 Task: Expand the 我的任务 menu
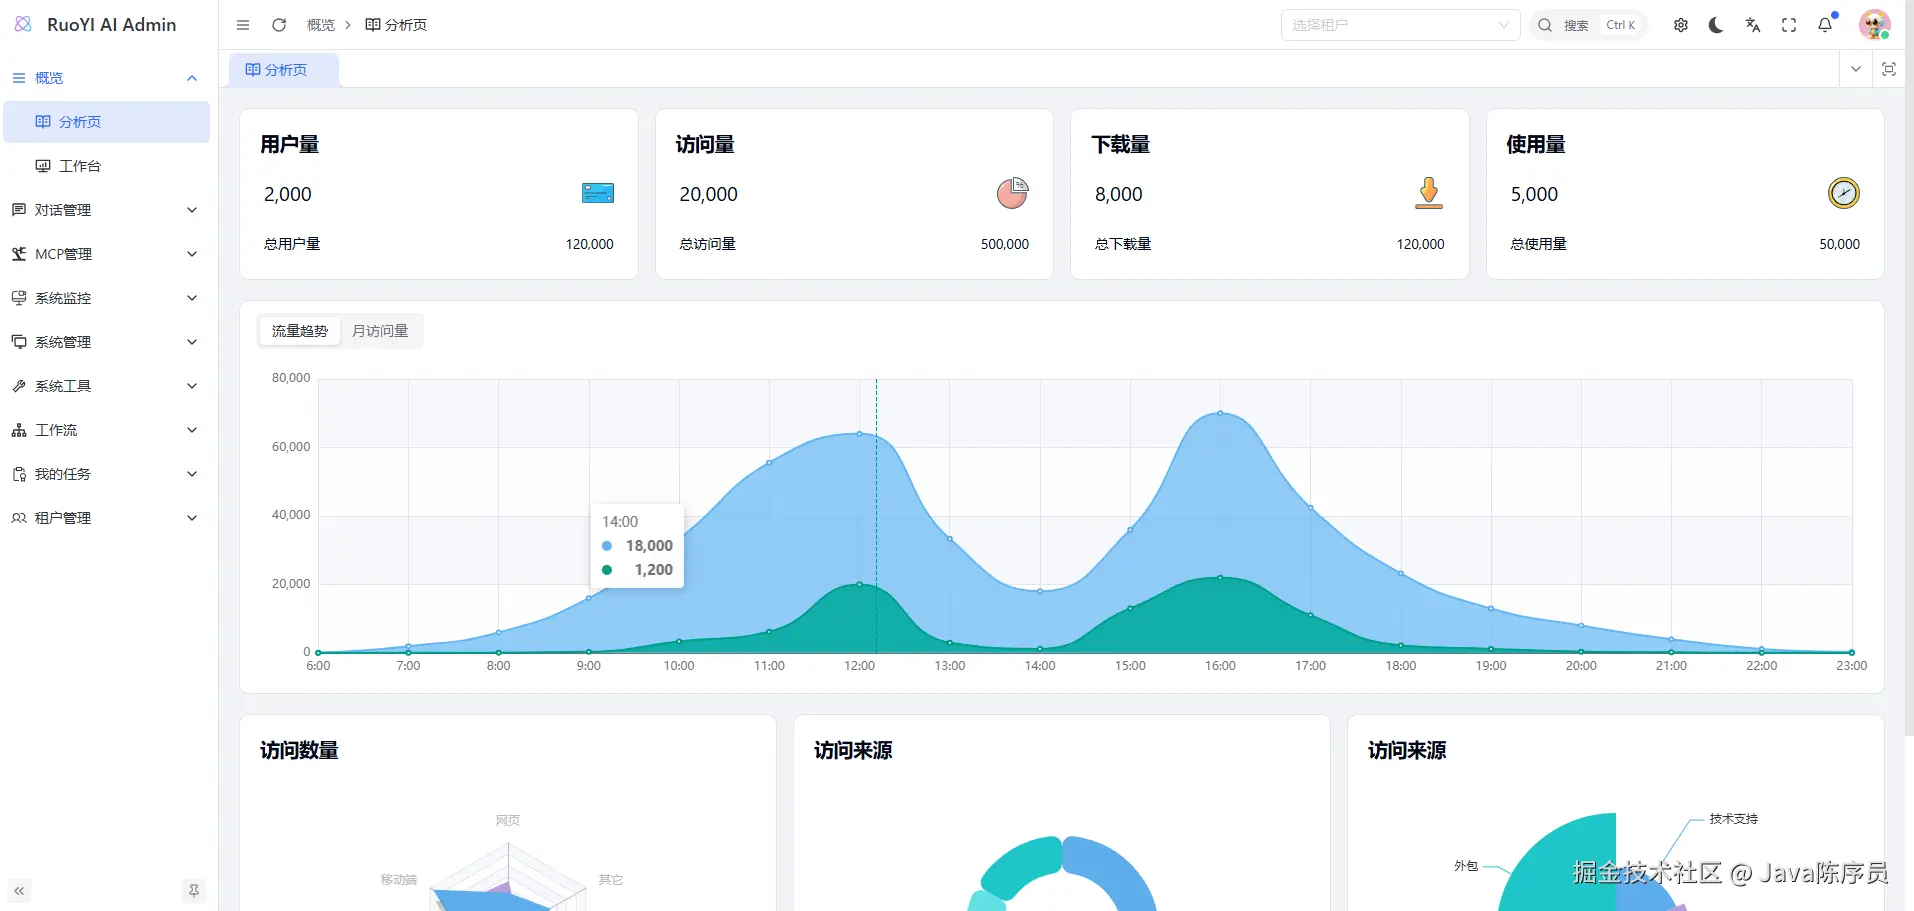(106, 474)
